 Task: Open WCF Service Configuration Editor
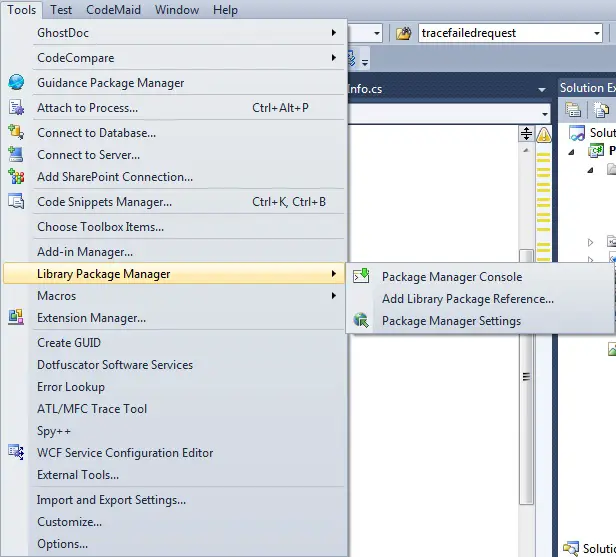tap(175, 453)
